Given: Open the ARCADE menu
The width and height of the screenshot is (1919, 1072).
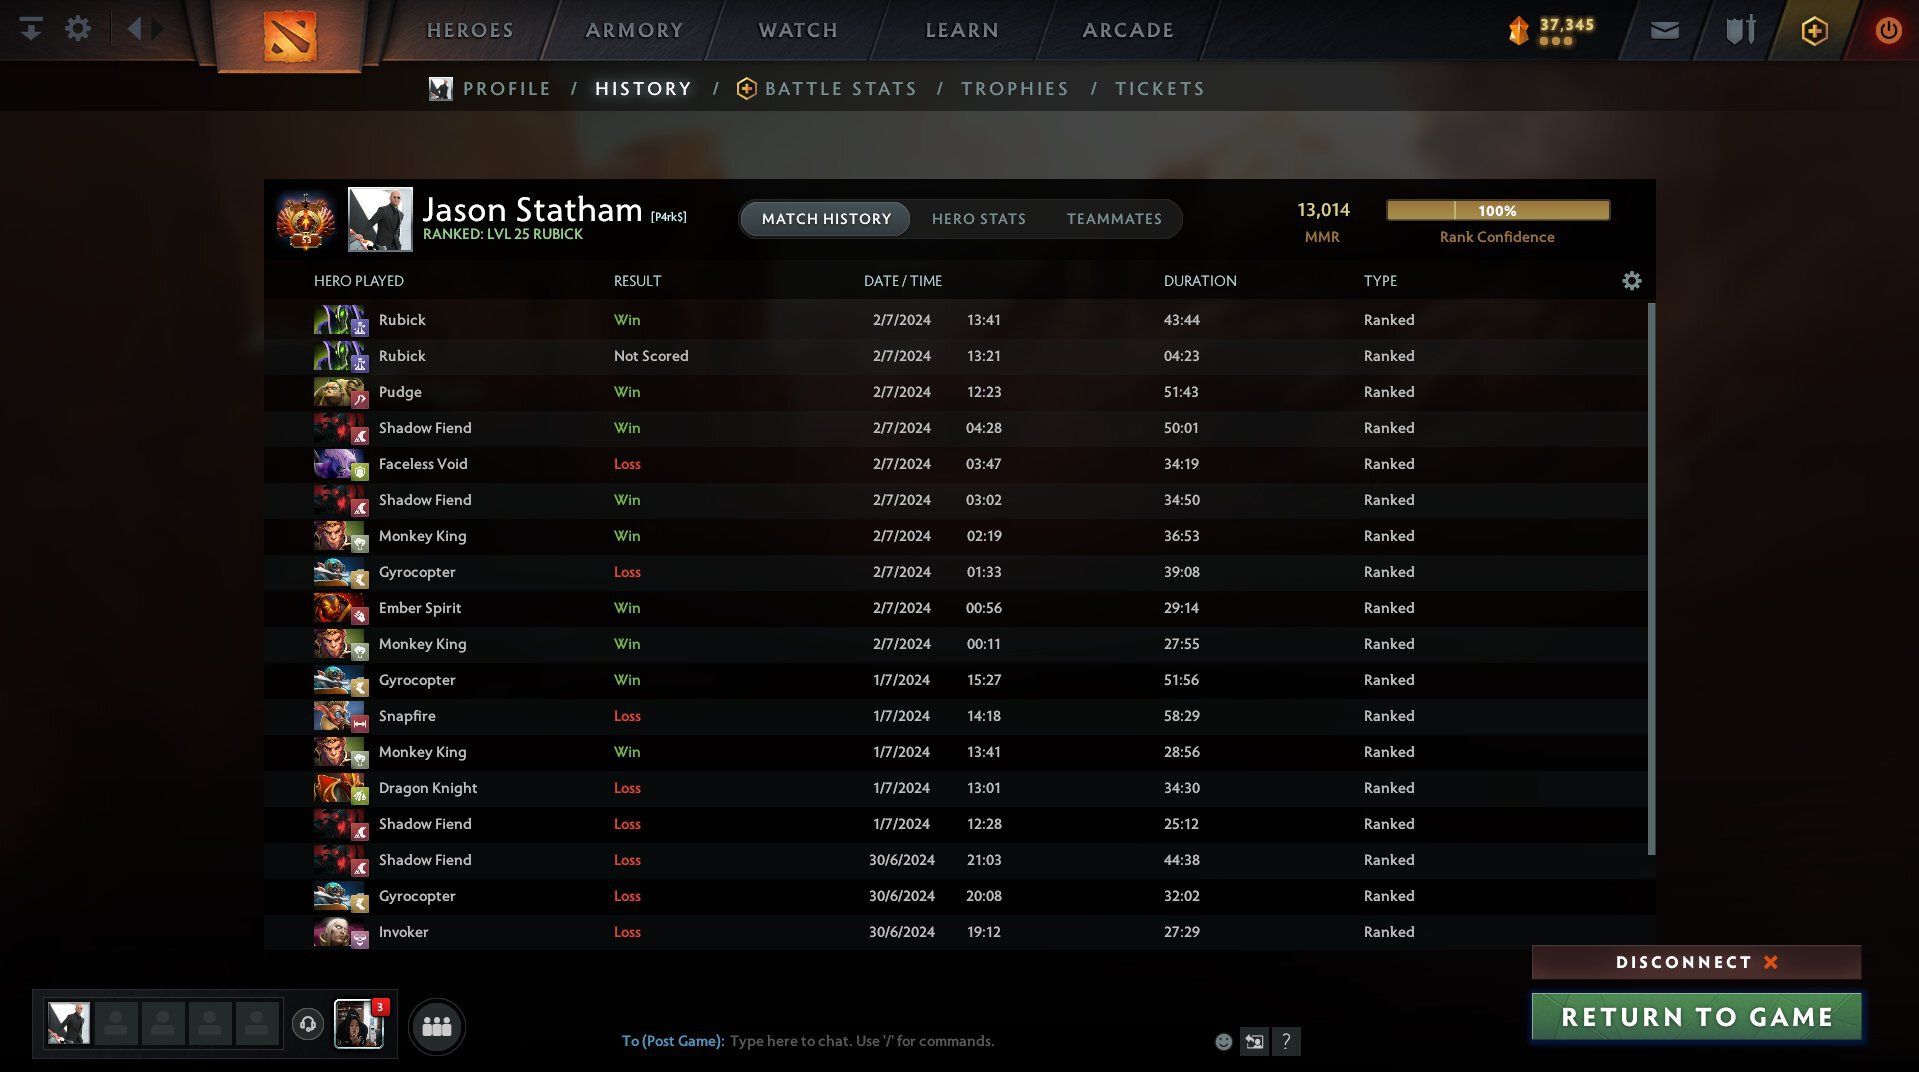Looking at the screenshot, I should [1128, 30].
